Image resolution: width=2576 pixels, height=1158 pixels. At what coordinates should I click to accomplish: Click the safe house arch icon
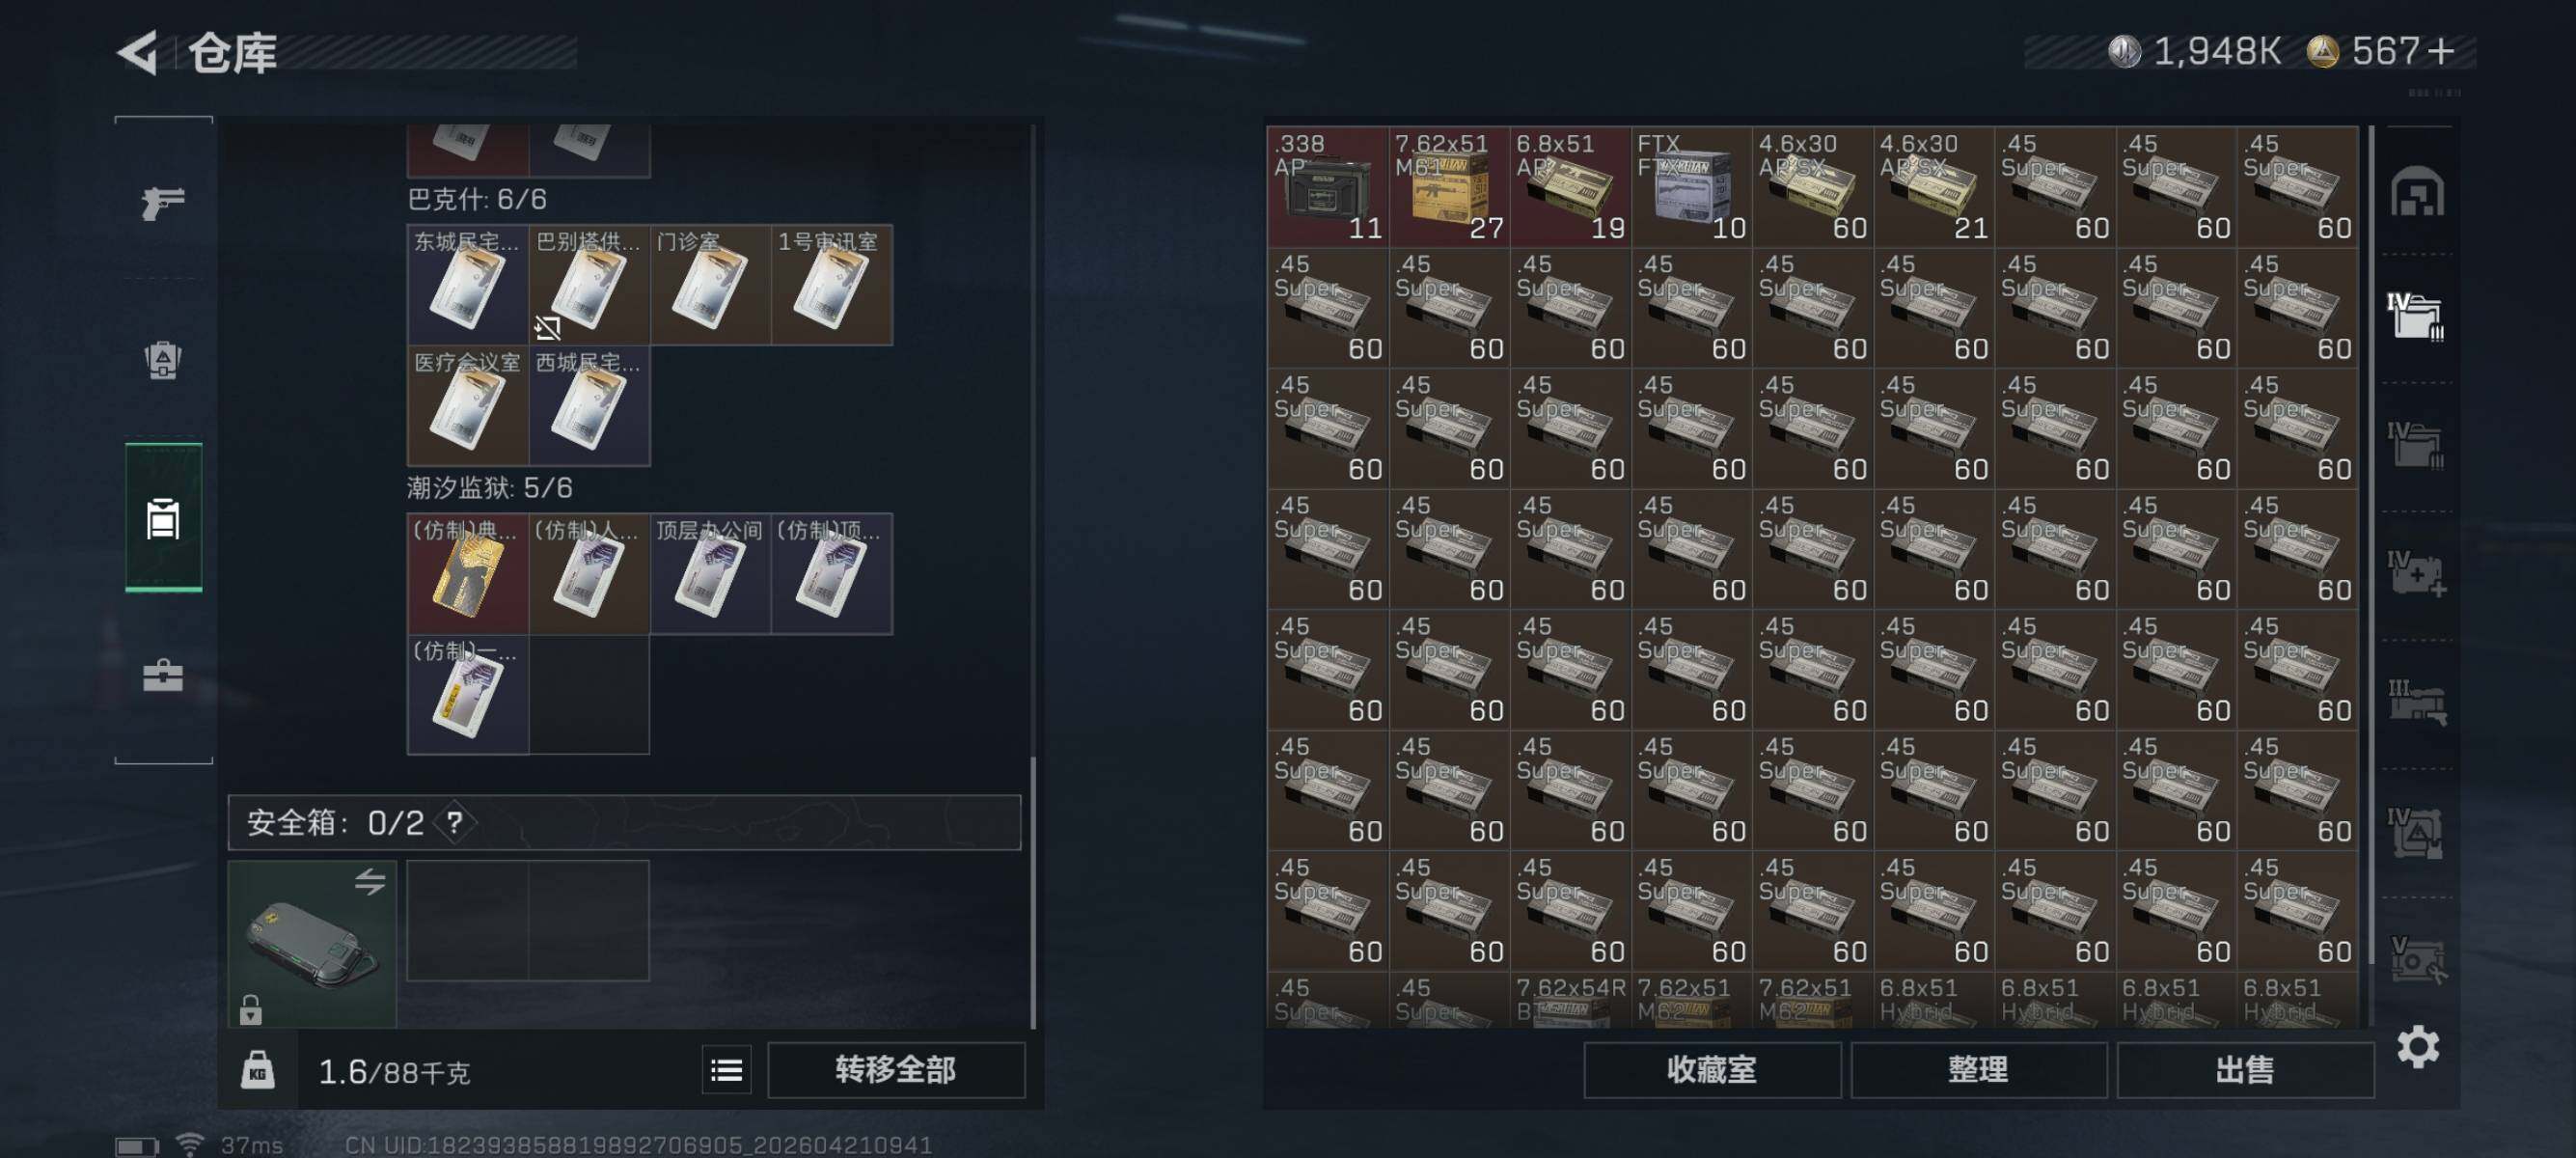point(2417,191)
